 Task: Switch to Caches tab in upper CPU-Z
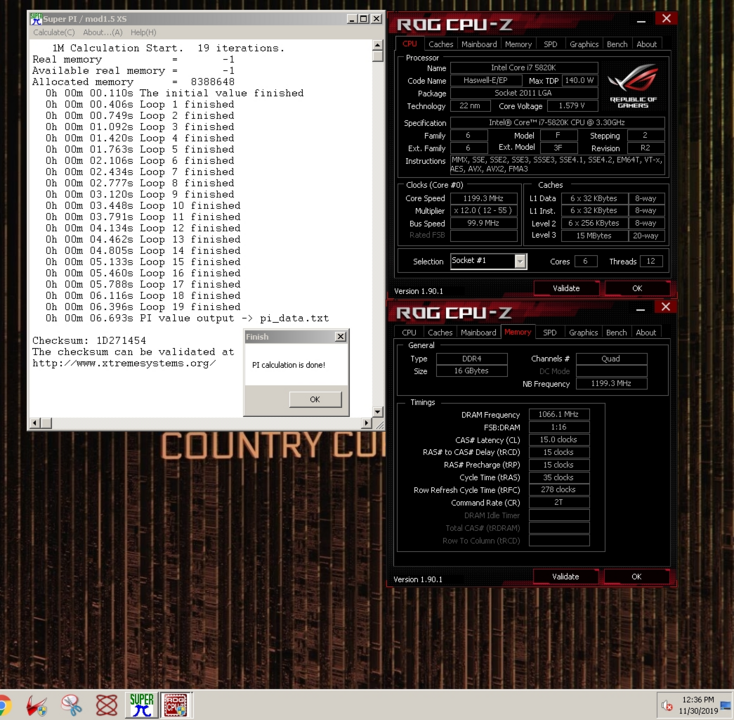440,44
